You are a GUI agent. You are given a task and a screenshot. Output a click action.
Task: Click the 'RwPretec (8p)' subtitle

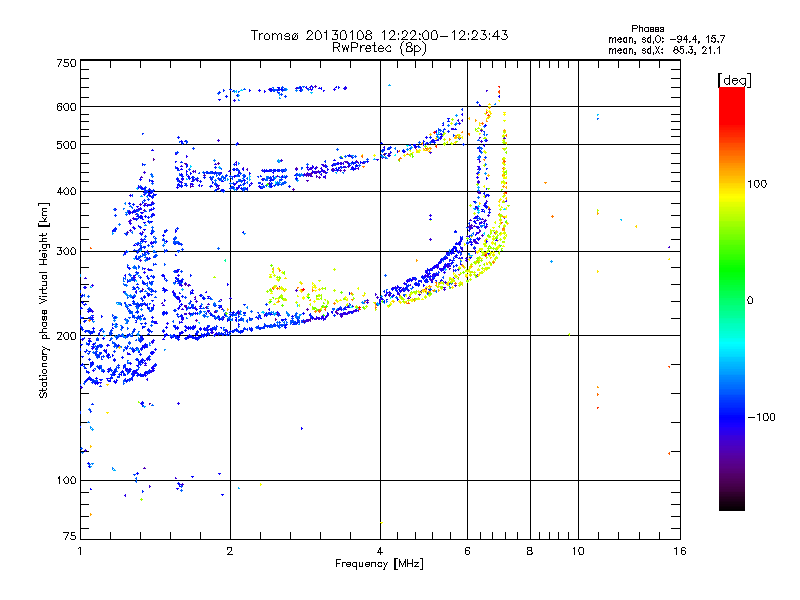tap(379, 48)
